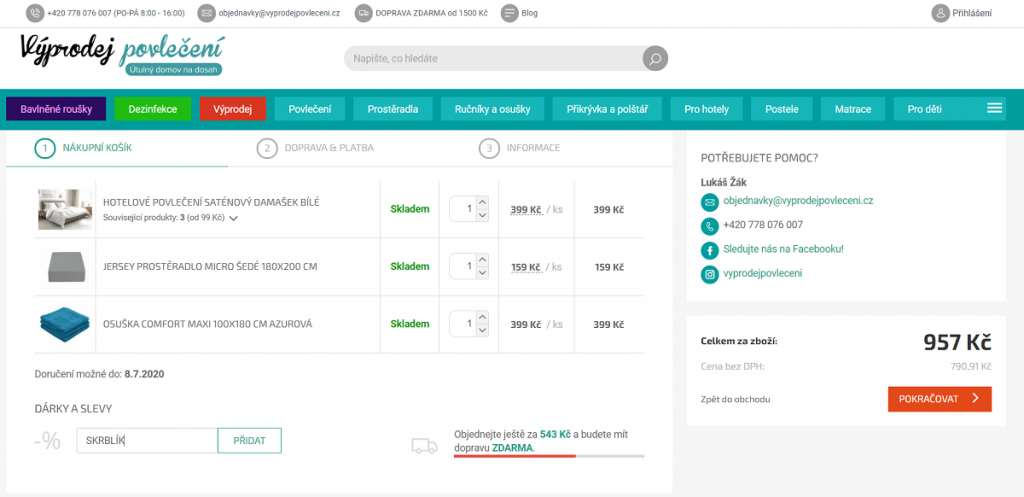
Task: Go to Informace step
Action: click(520, 148)
